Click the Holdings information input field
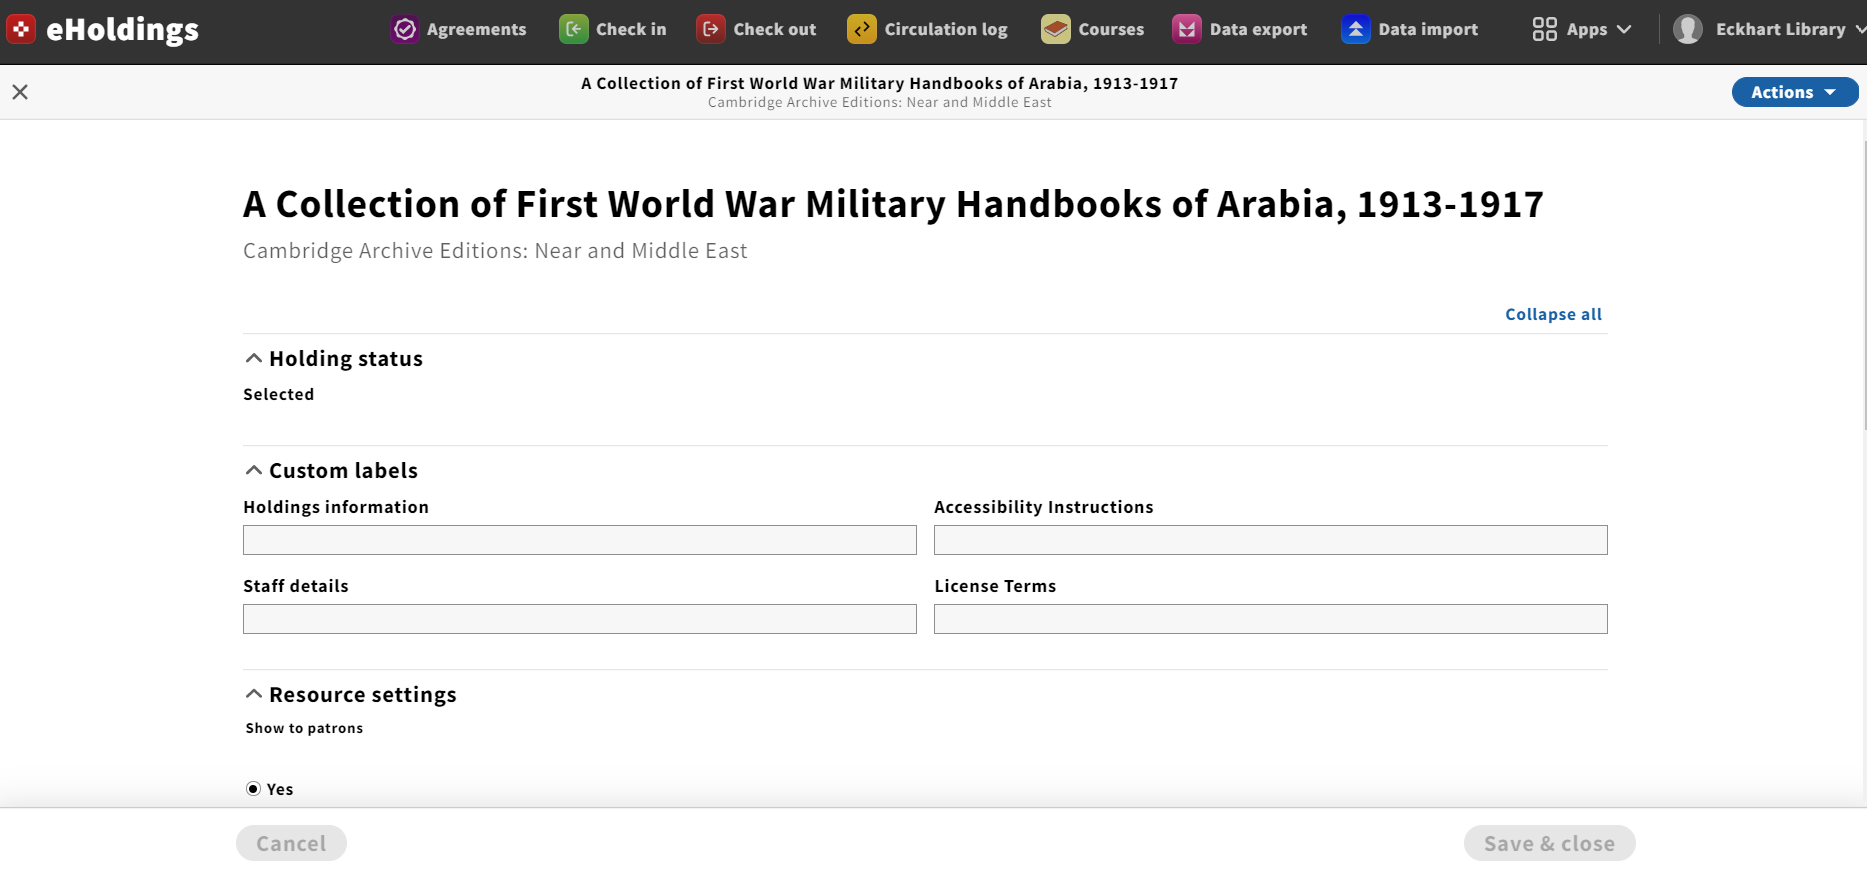Image resolution: width=1867 pixels, height=872 pixels. coord(580,540)
